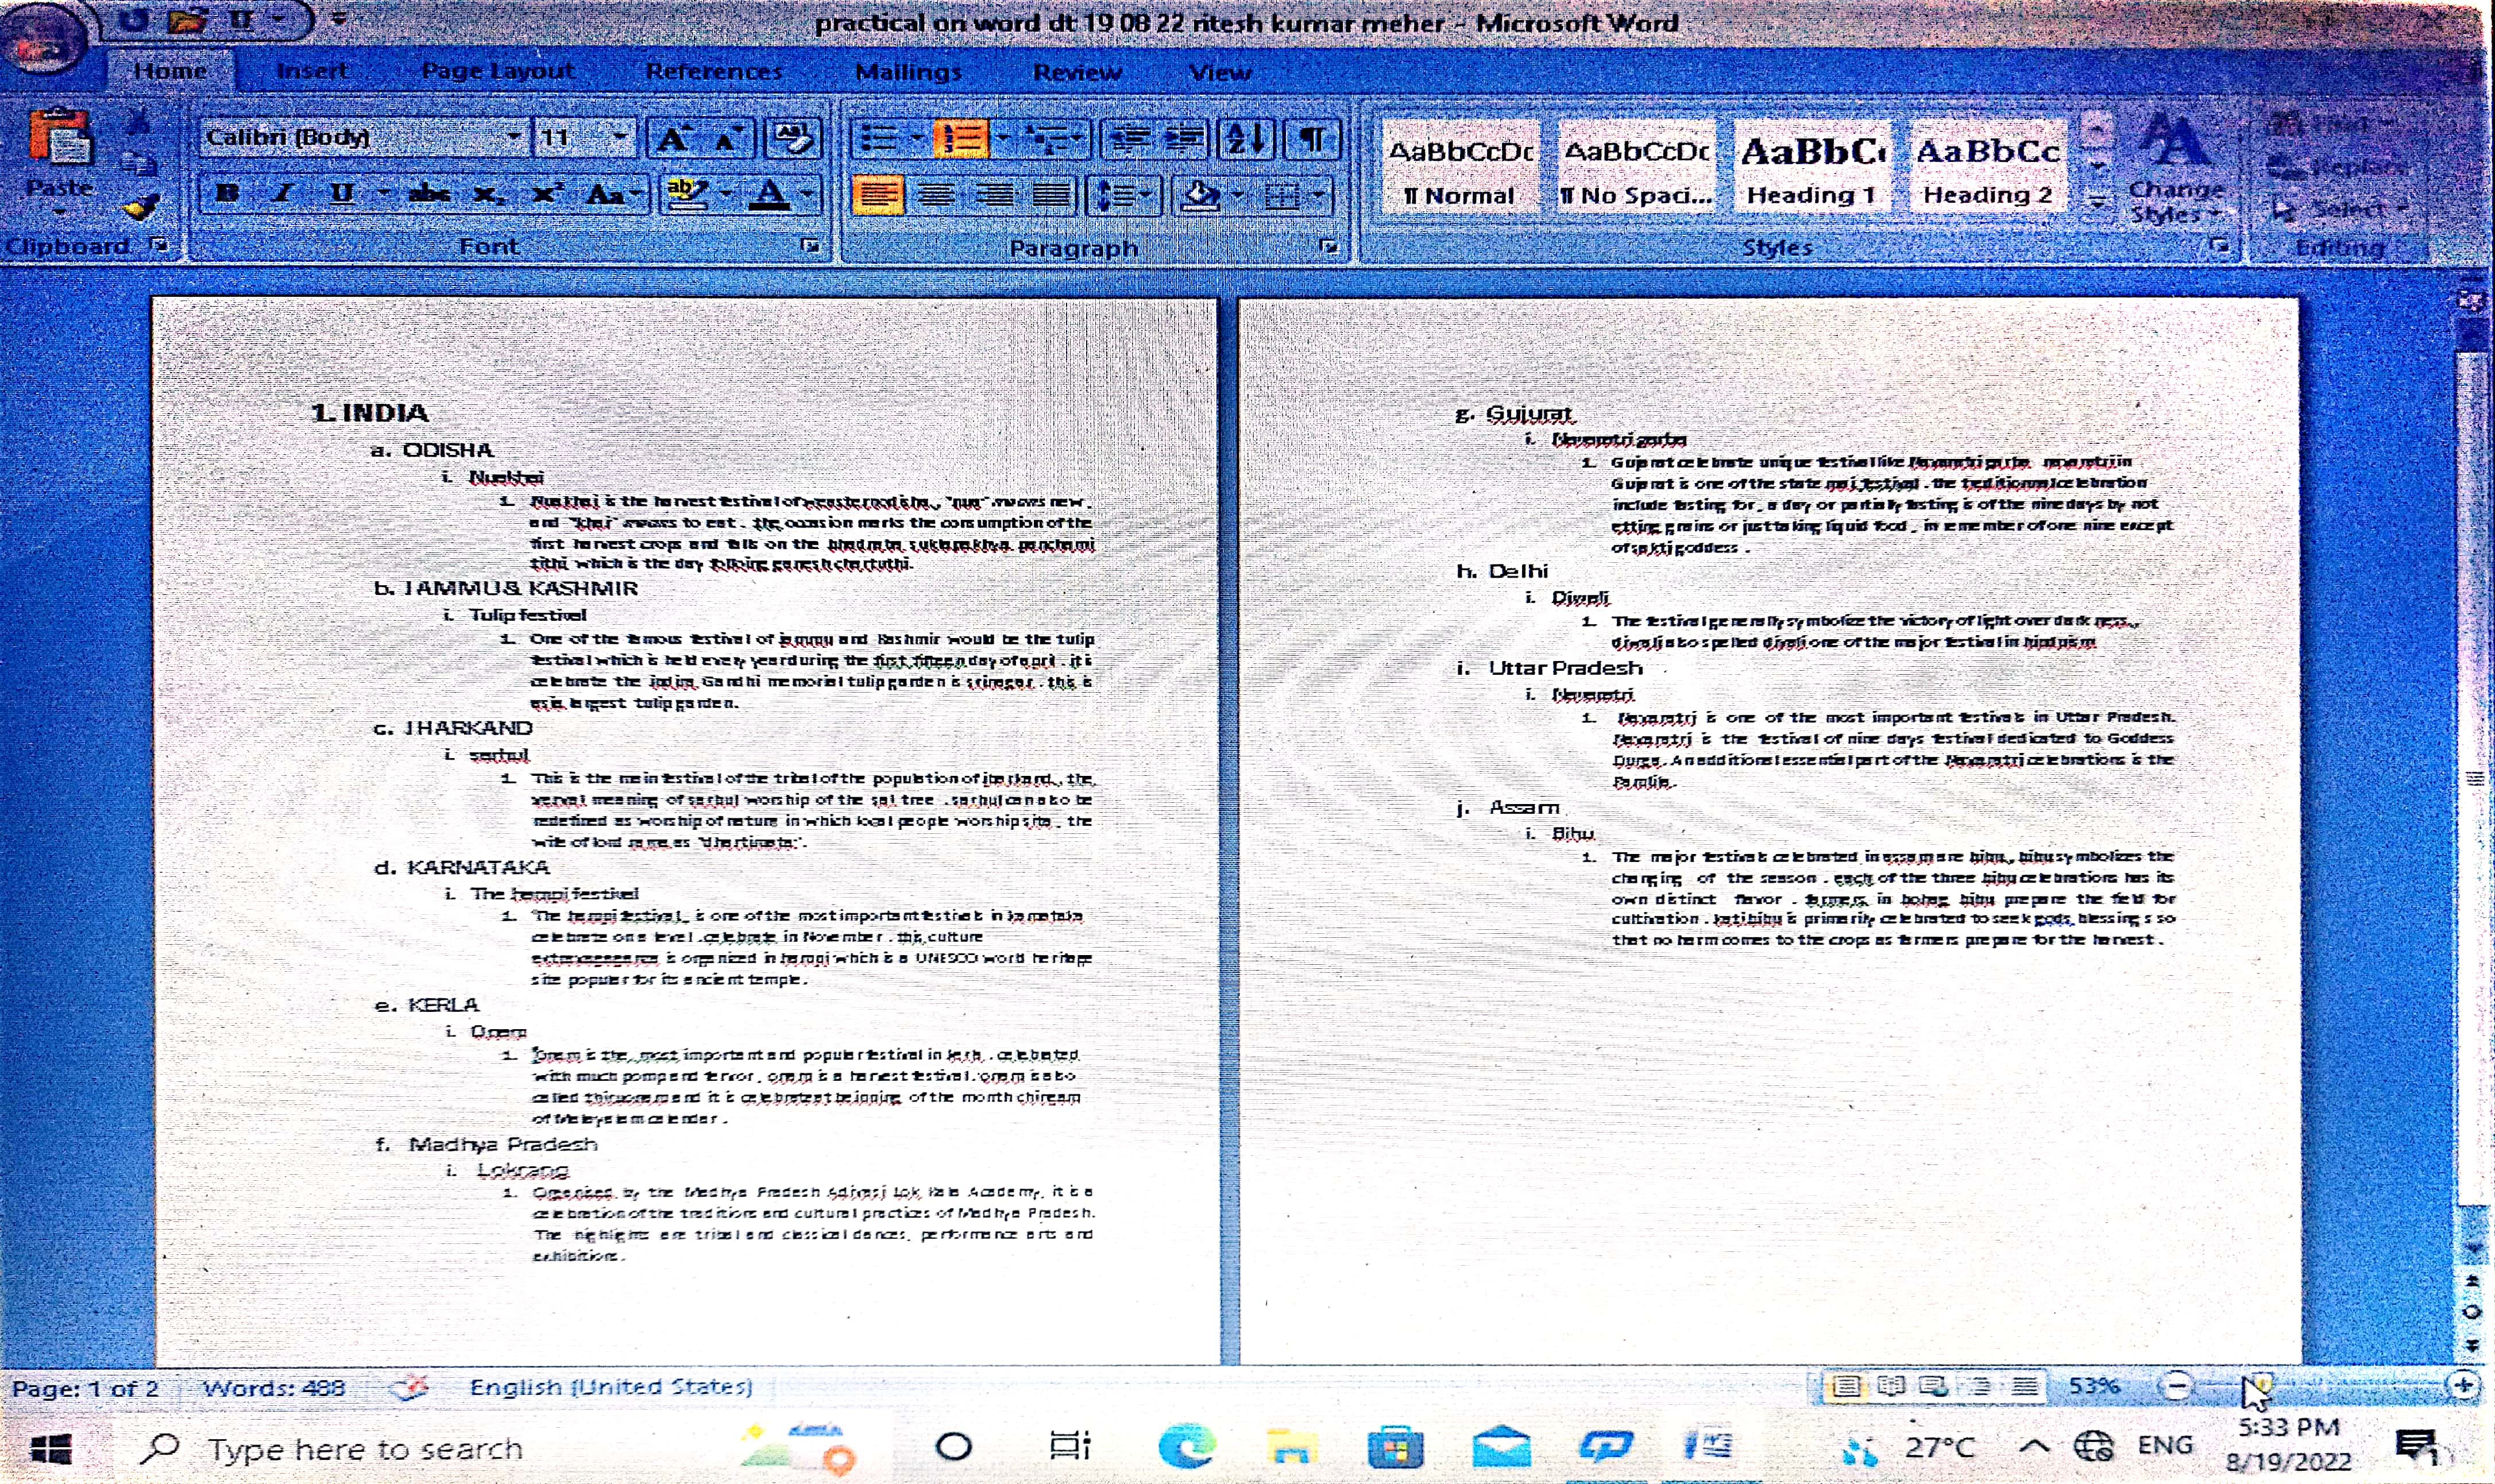The height and width of the screenshot is (1484, 2495).
Task: Switch to the Page Layout tab
Action: (497, 71)
